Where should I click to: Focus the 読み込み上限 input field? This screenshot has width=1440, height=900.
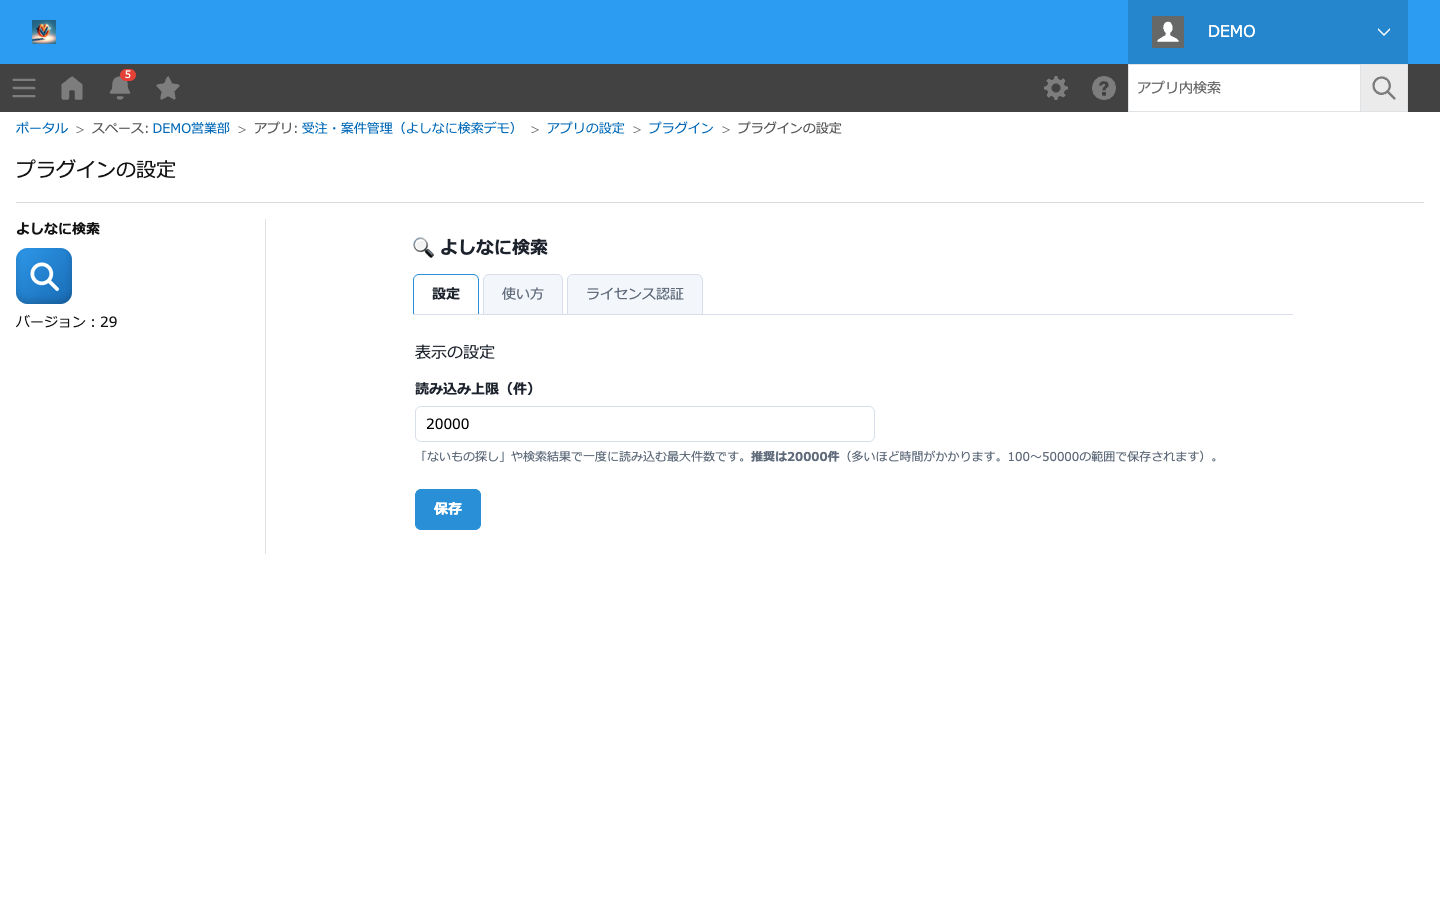coord(645,424)
